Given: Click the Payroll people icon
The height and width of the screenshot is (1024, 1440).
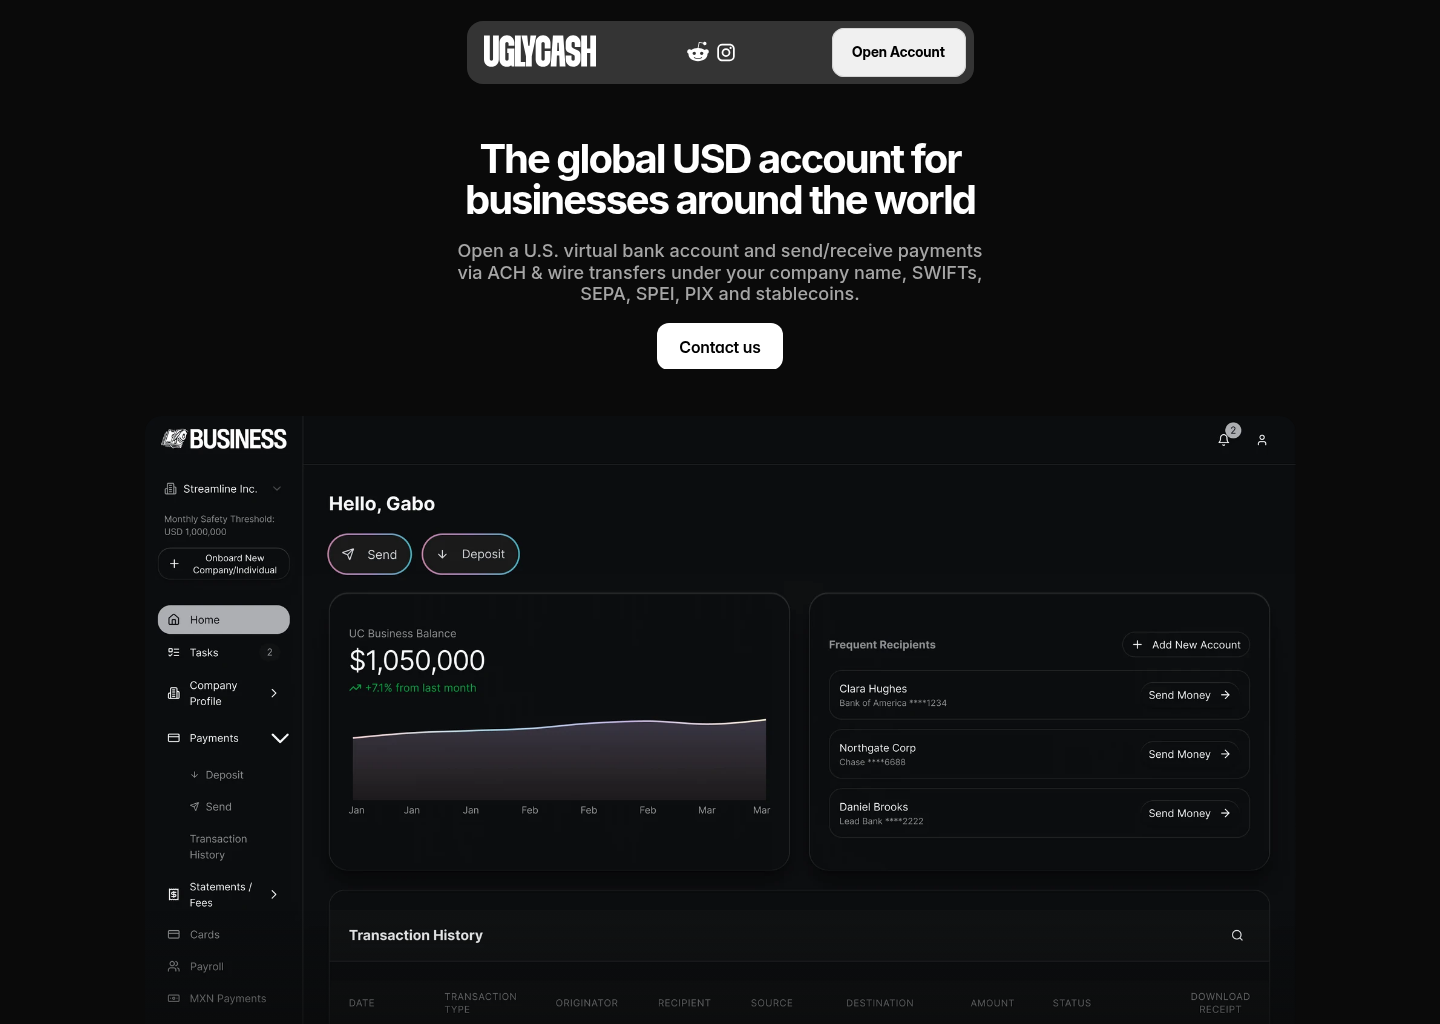Looking at the screenshot, I should 174,966.
